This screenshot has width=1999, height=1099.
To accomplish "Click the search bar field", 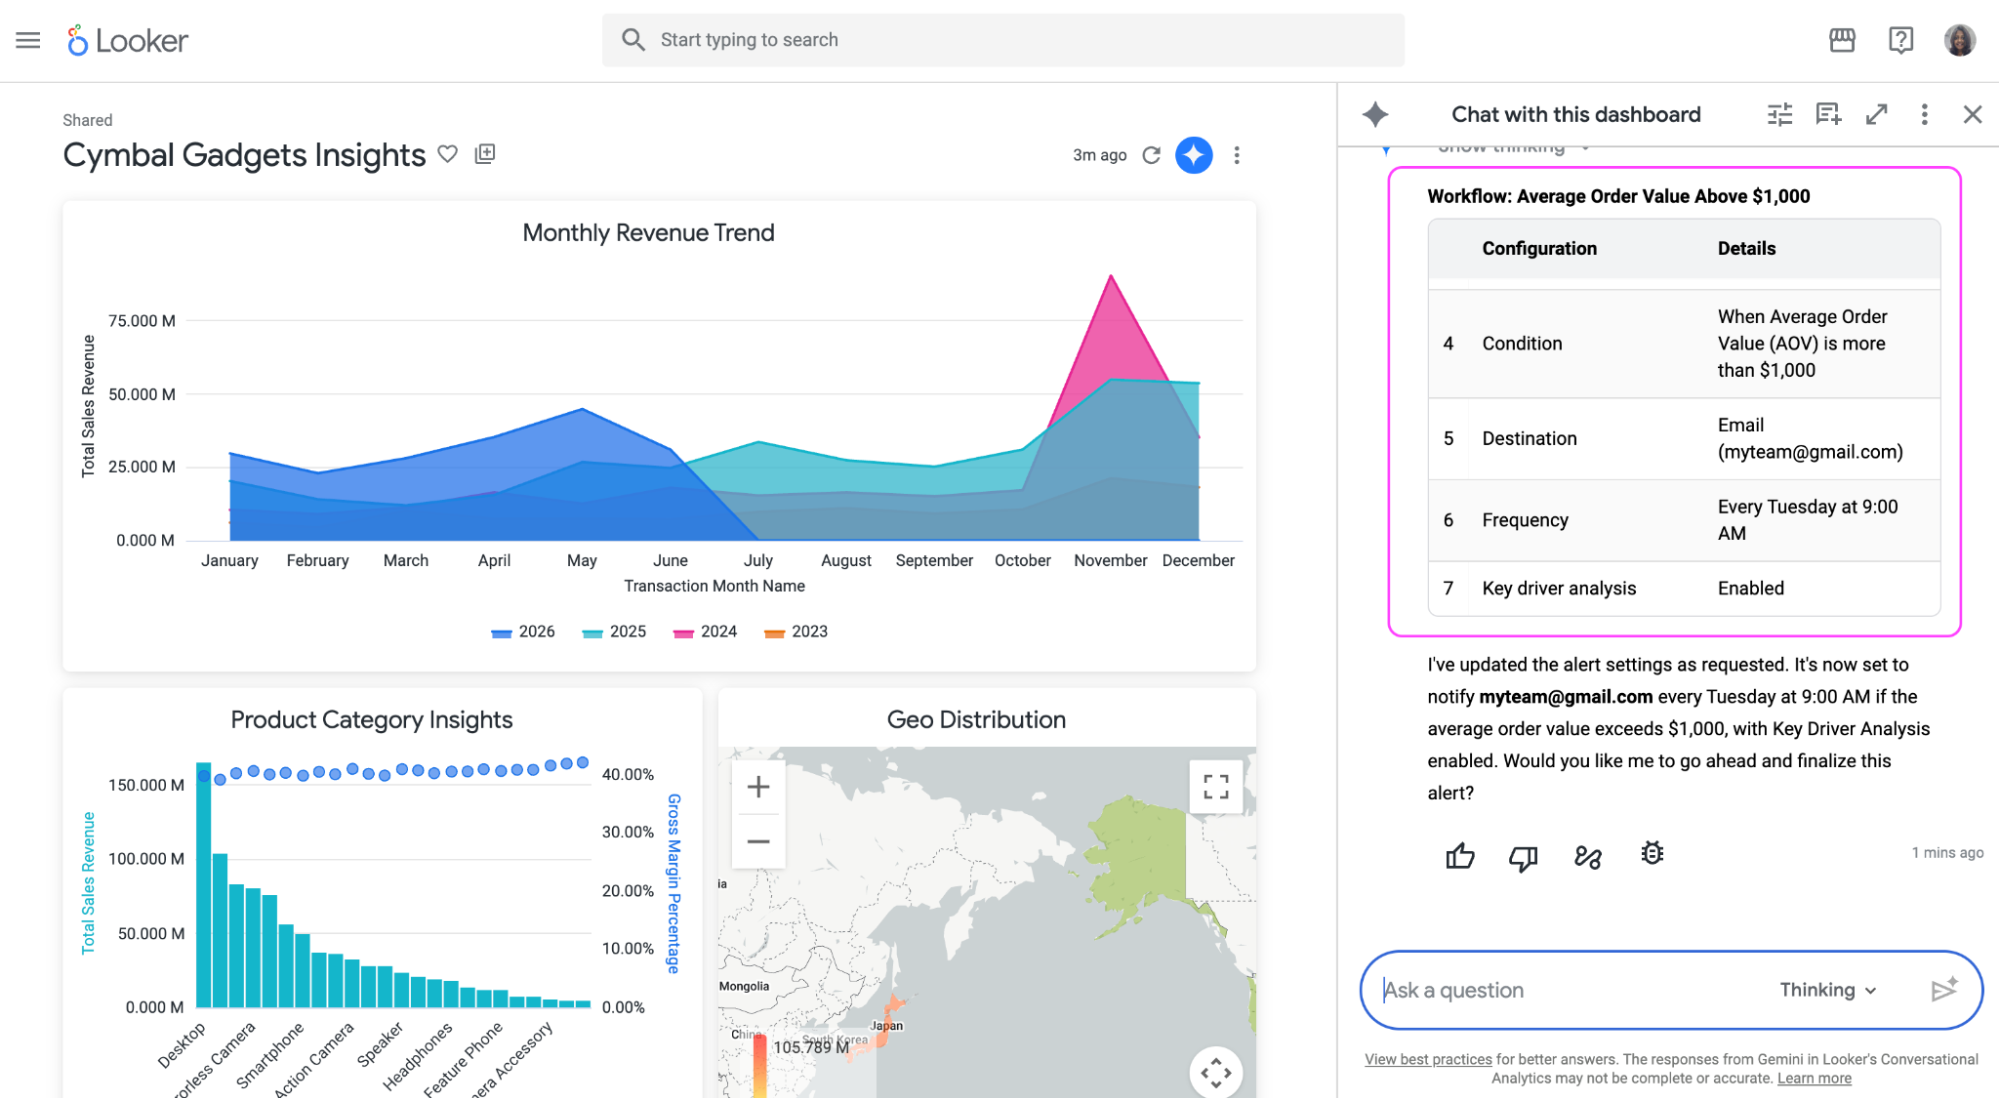I will (1002, 40).
